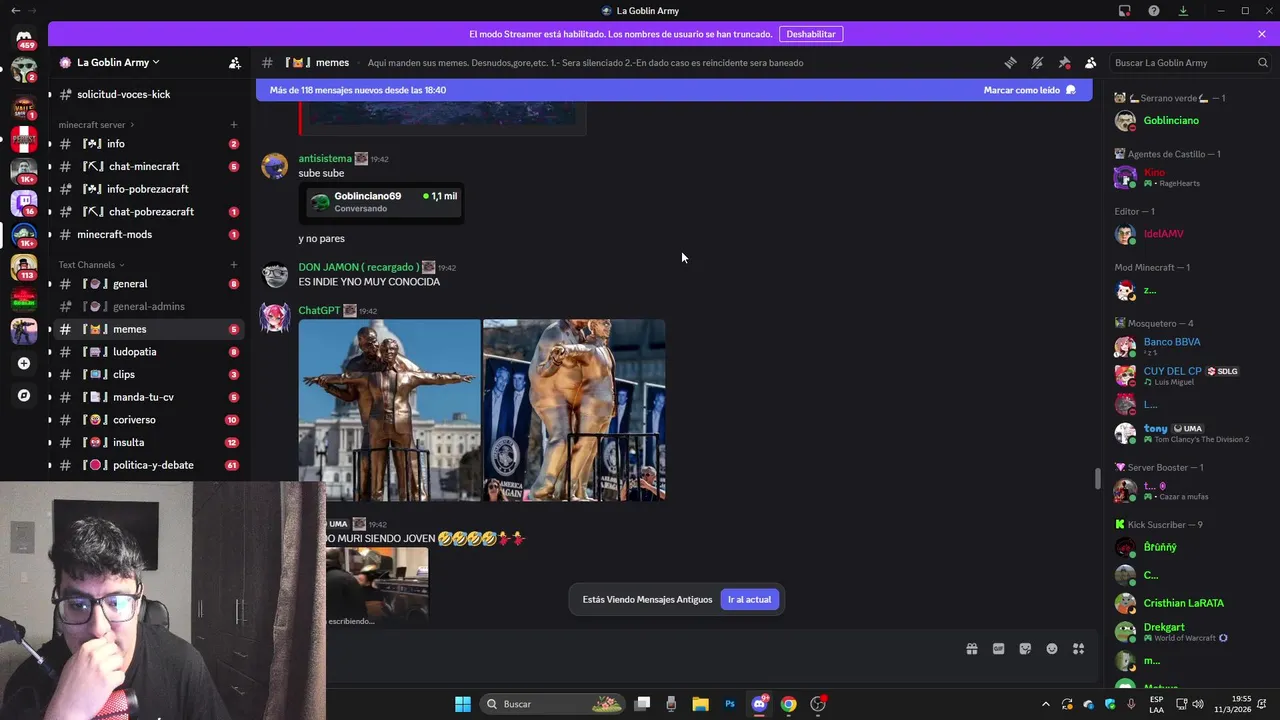Click the antisistema username

[325, 159]
